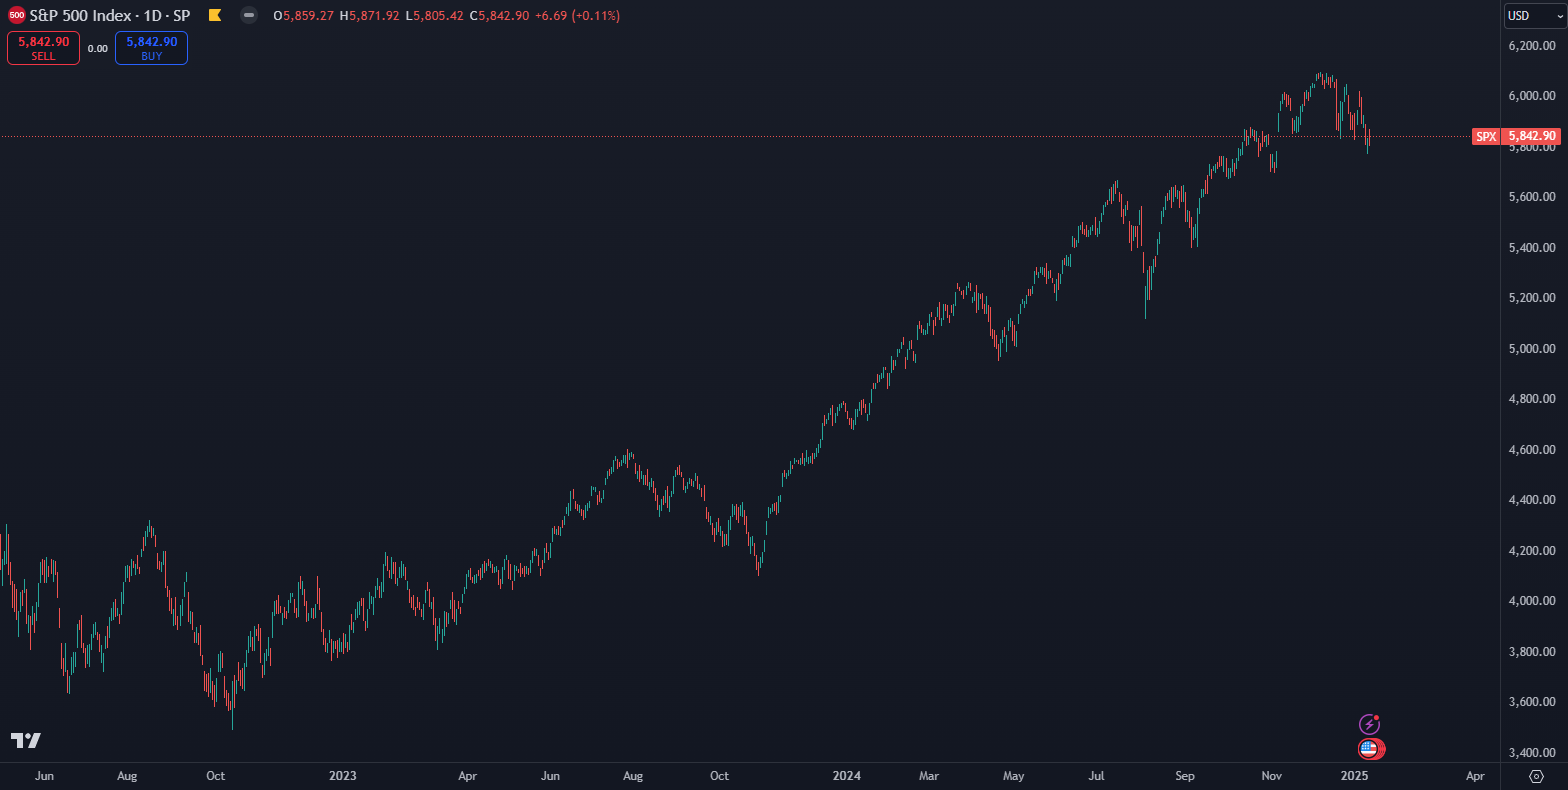Click the 5,600.00 price scale label
The width and height of the screenshot is (1568, 790).
pyautogui.click(x=1531, y=197)
